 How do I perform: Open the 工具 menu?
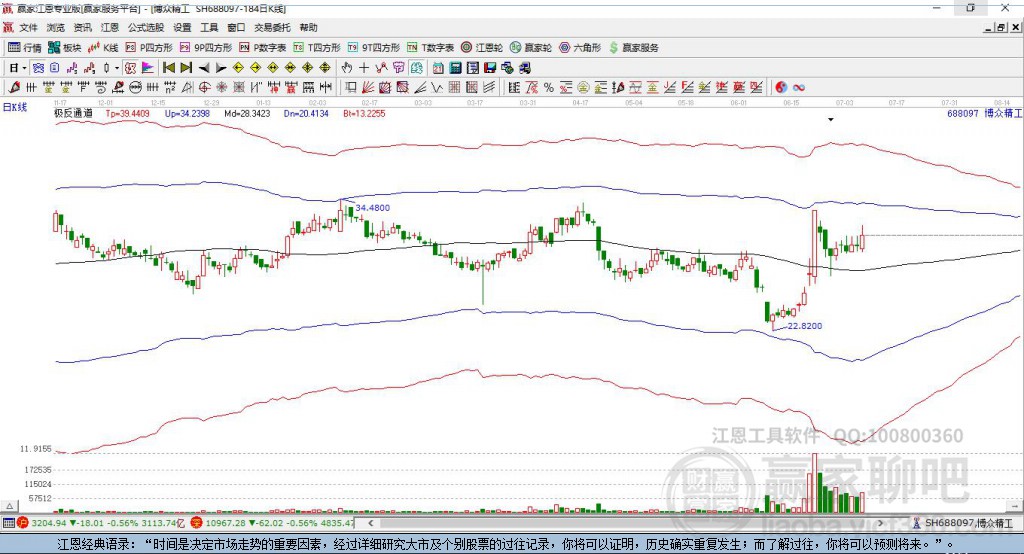(x=209, y=27)
